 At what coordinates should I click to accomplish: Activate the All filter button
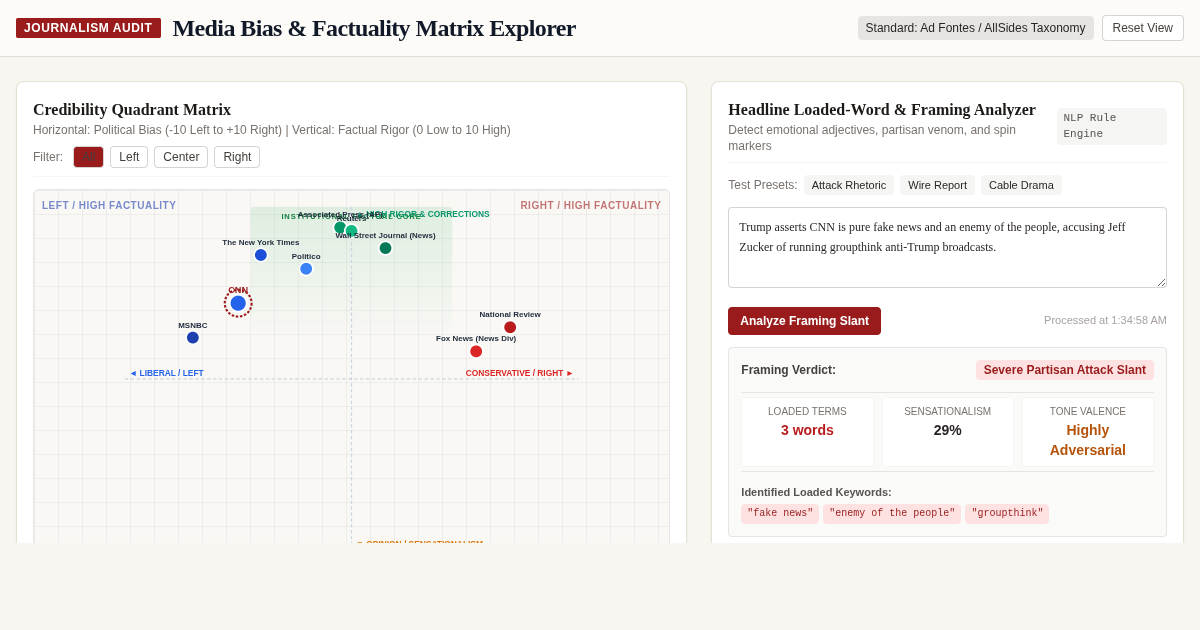point(88,157)
